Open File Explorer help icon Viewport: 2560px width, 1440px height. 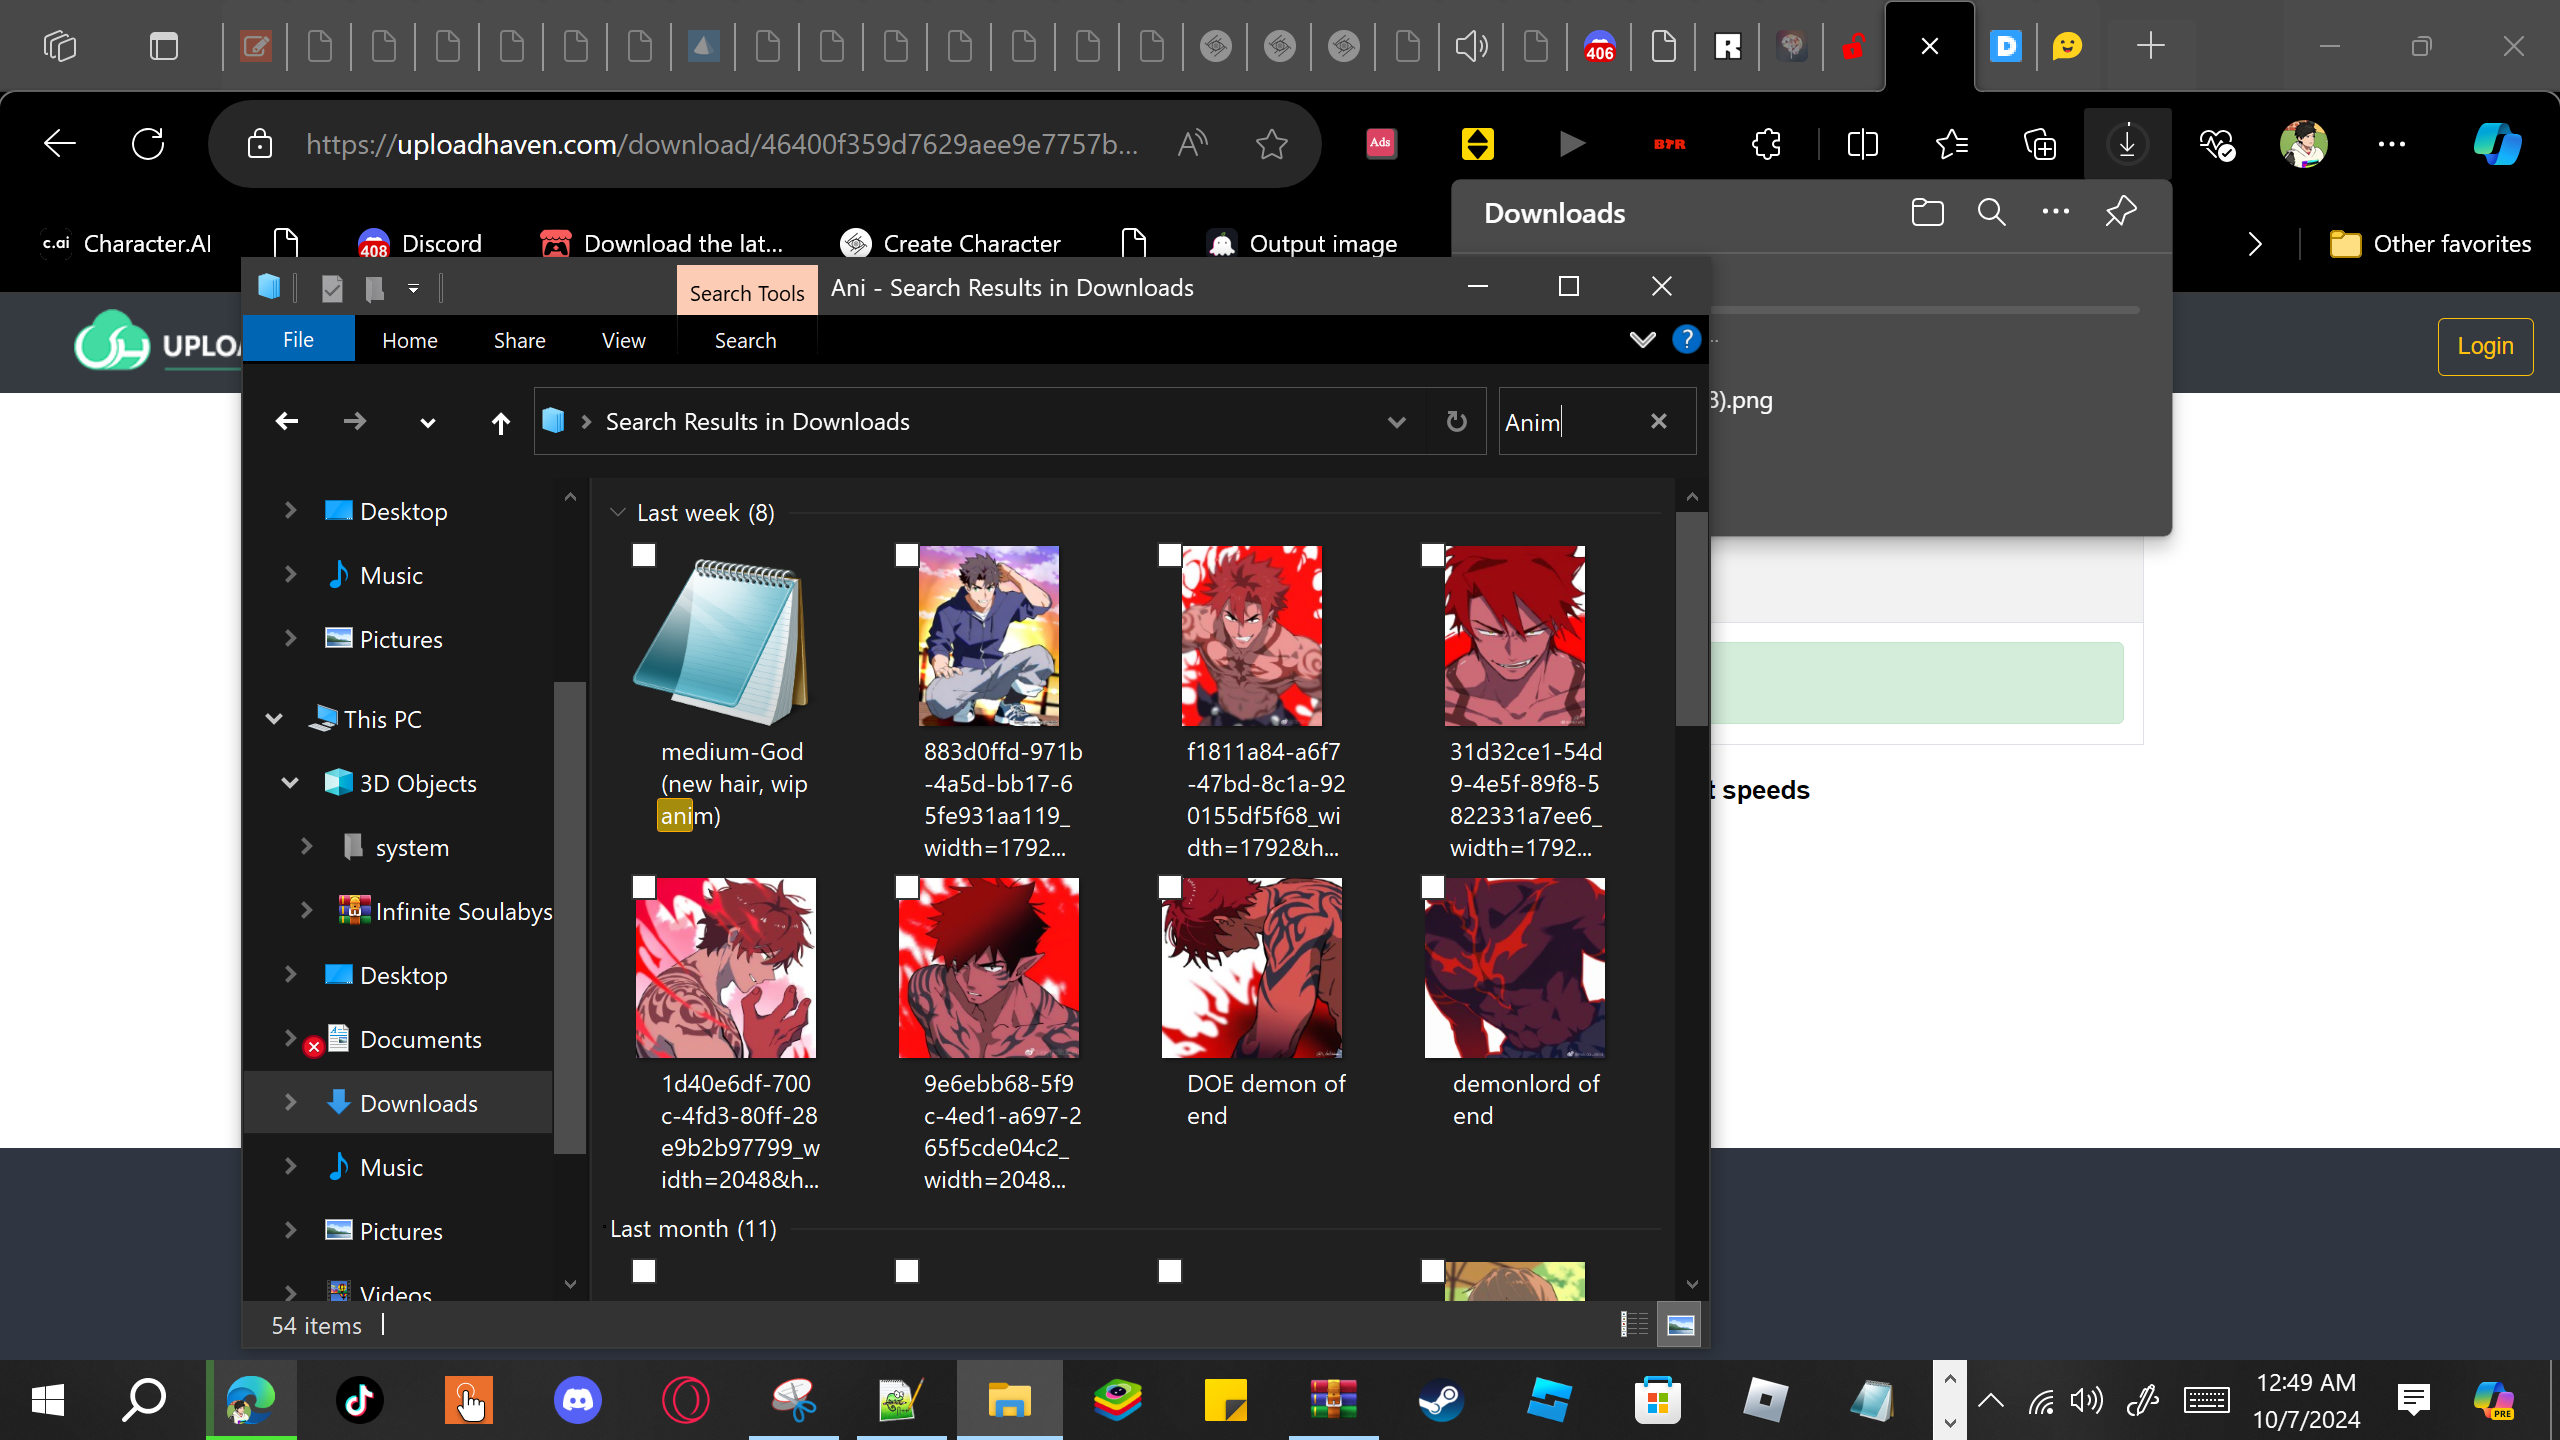[x=1686, y=340]
